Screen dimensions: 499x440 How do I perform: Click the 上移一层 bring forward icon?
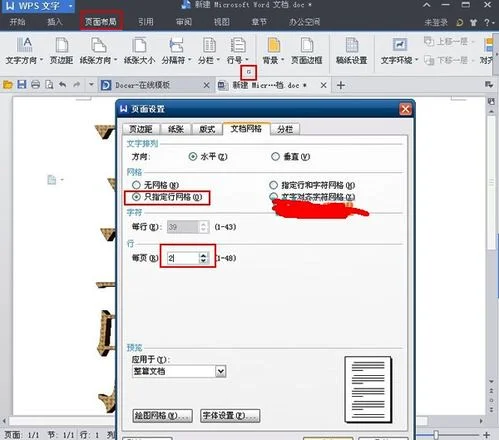tap(429, 41)
